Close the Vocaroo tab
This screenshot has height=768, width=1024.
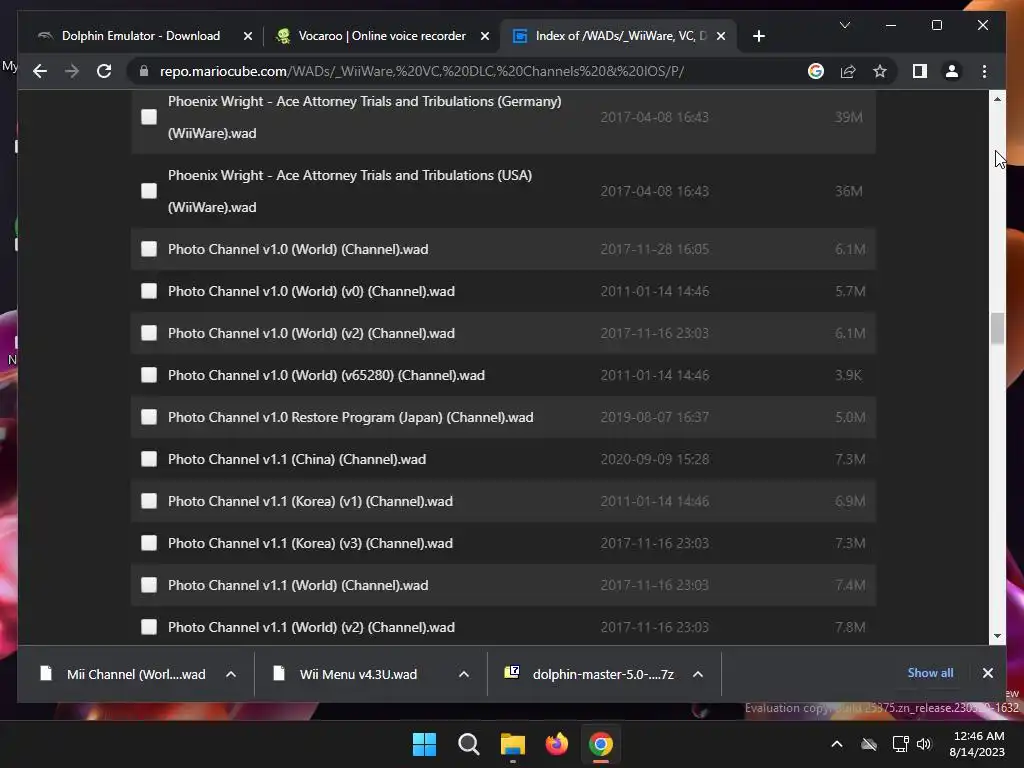(485, 36)
